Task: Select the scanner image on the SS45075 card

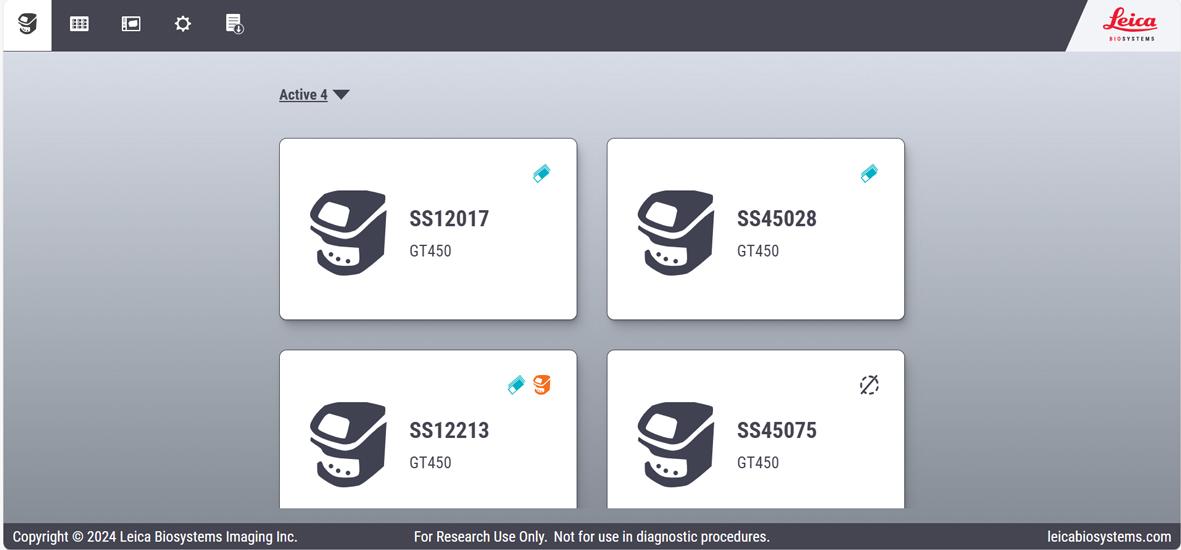Action: [x=676, y=445]
